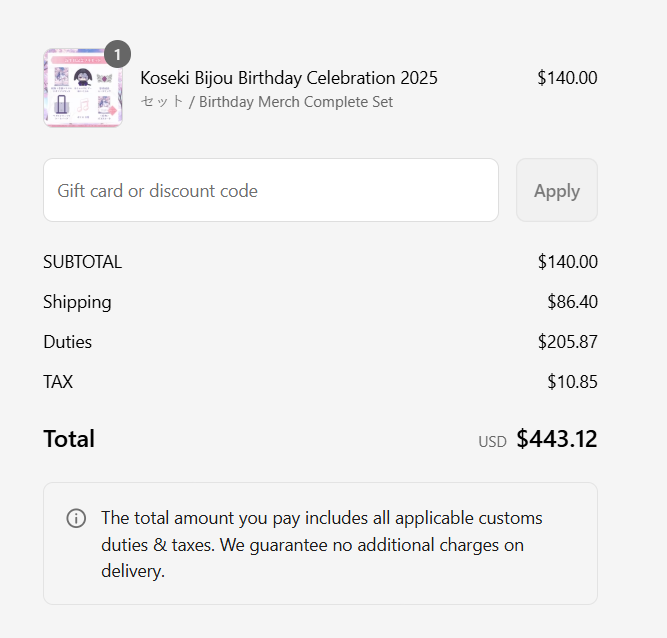Focus the gift card or discount code field
The width and height of the screenshot is (667, 638).
tap(271, 190)
